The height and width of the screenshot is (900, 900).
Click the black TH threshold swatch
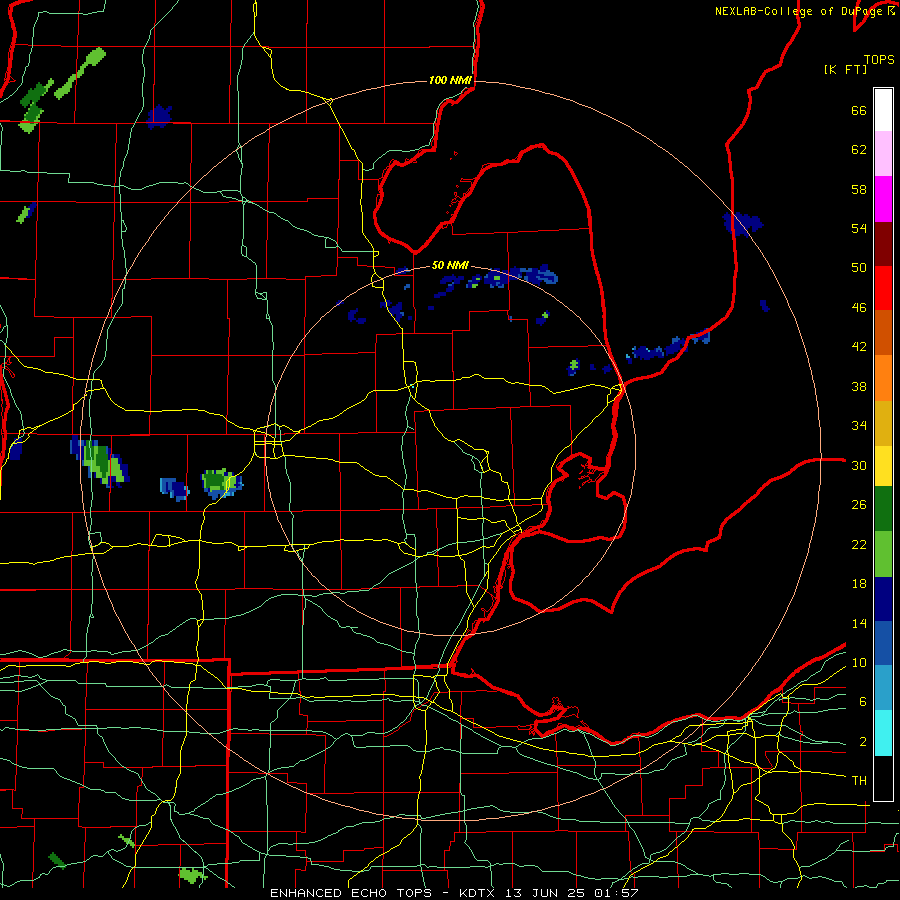click(883, 778)
